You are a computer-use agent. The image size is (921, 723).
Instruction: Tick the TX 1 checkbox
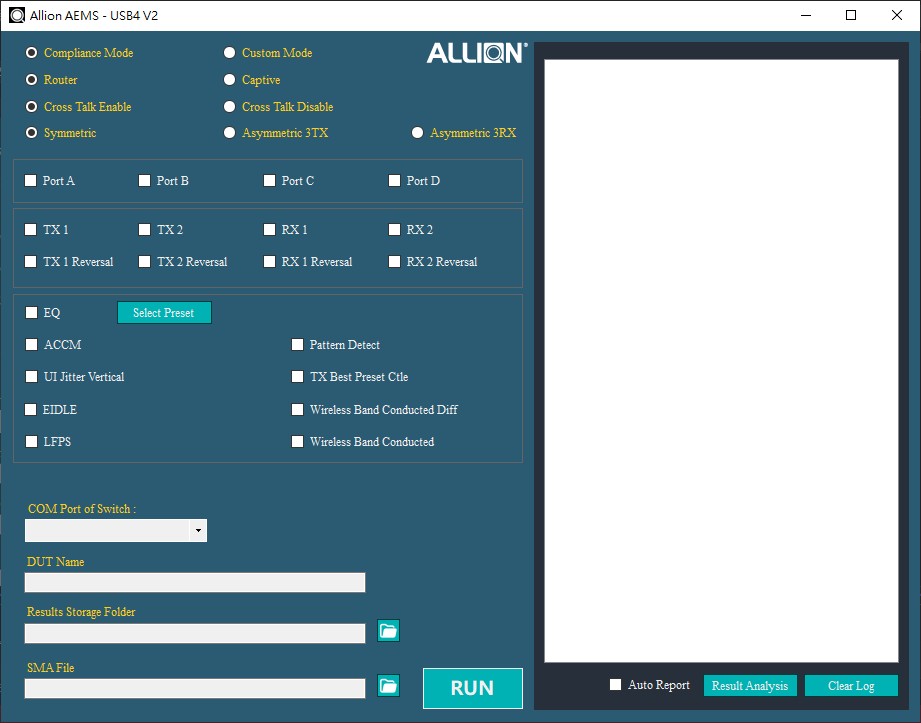pos(31,229)
